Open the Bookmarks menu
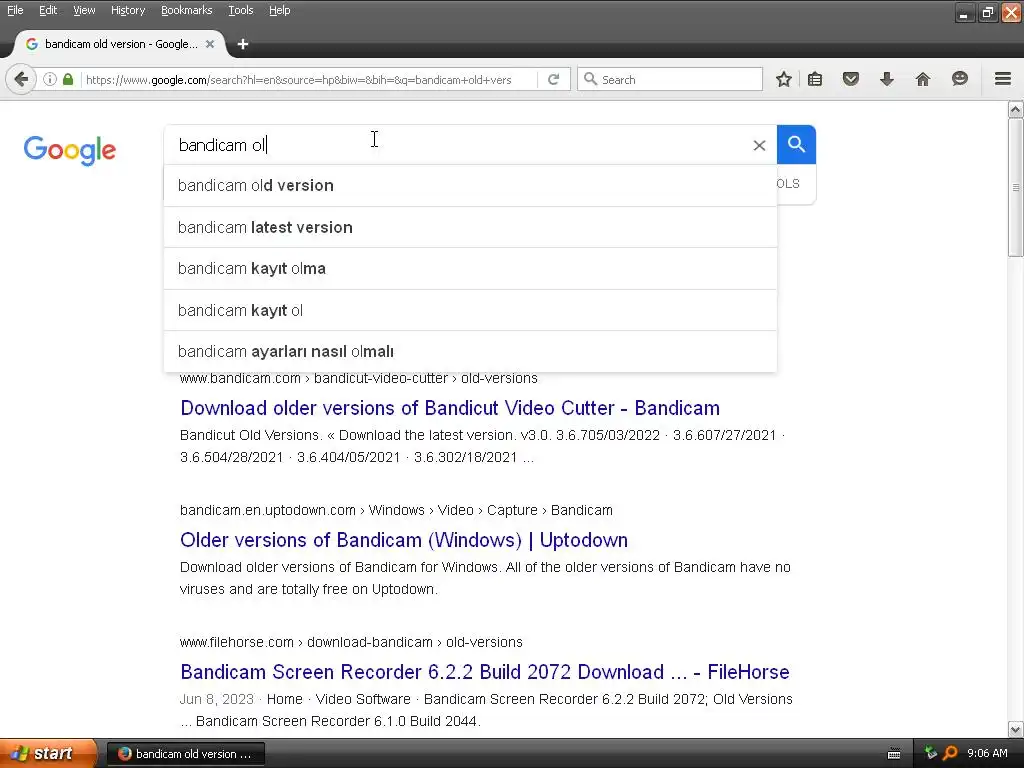Image resolution: width=1024 pixels, height=768 pixels. pos(187,10)
